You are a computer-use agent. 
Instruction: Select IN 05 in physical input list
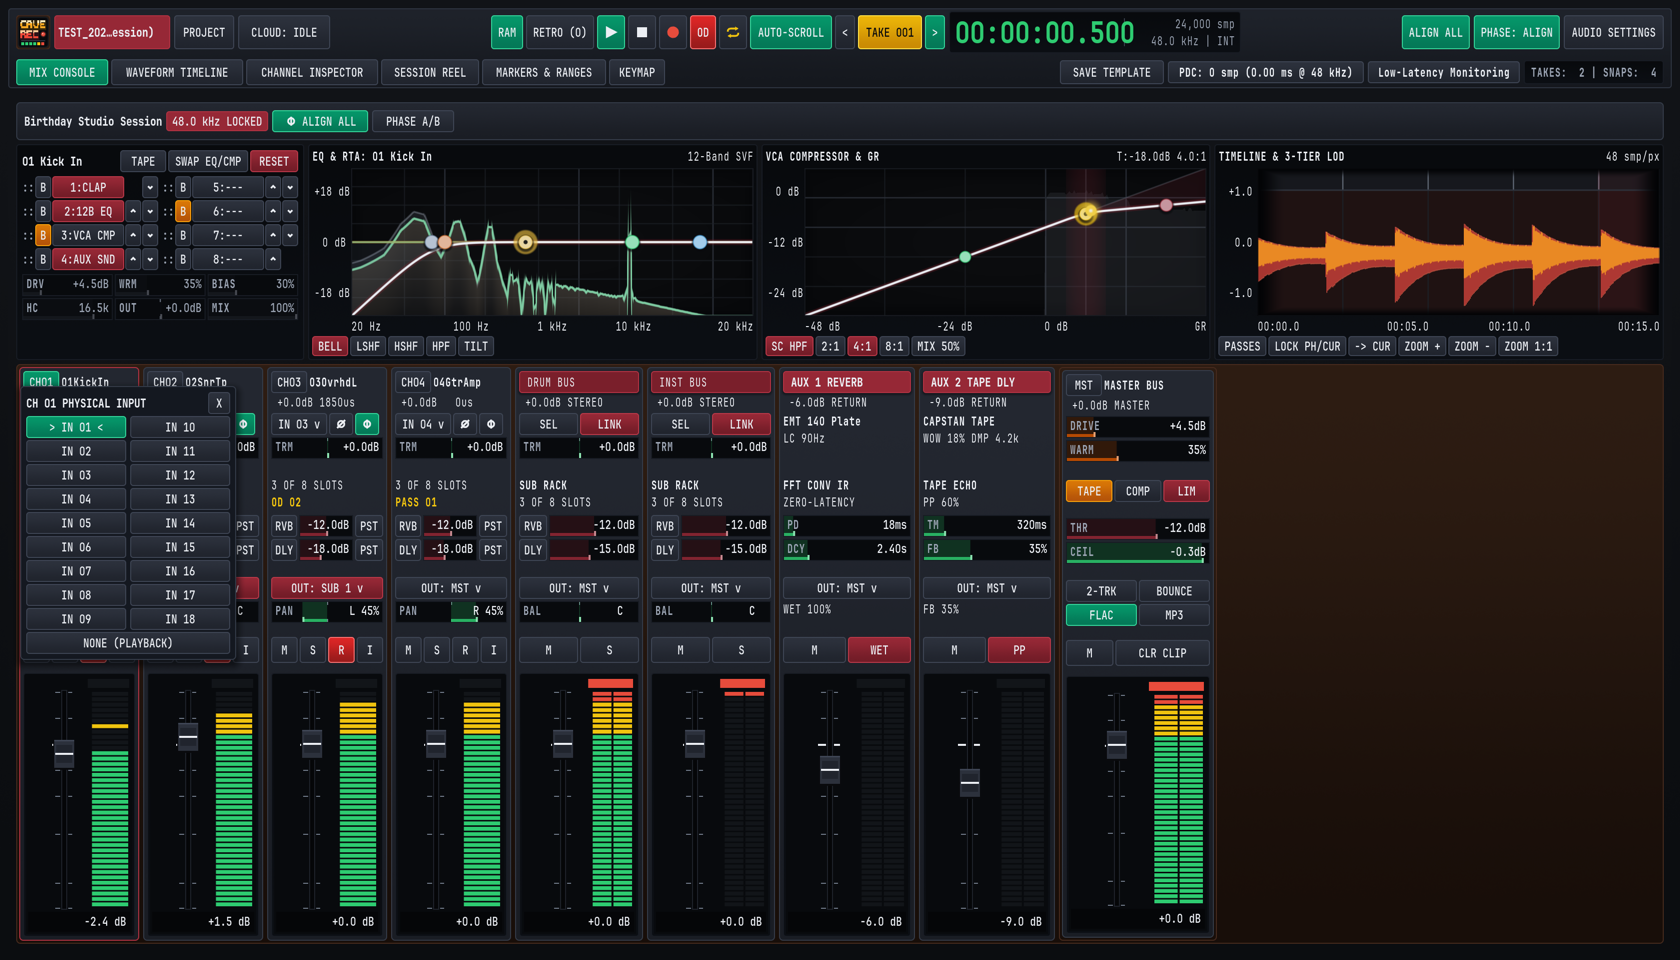click(76, 523)
